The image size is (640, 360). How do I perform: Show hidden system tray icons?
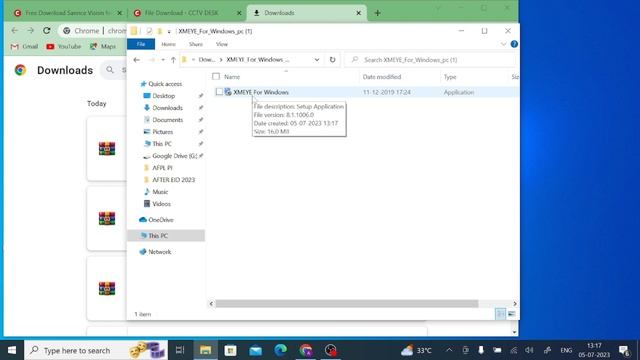pos(449,350)
